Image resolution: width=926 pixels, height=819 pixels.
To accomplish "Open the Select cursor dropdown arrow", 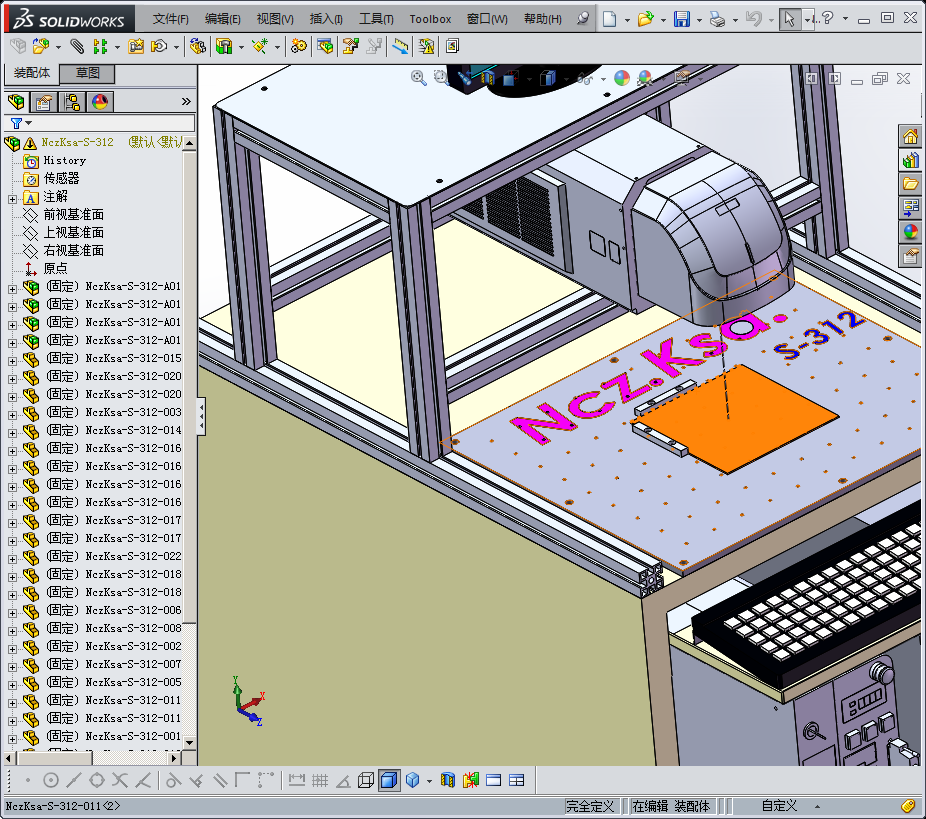I will [807, 19].
